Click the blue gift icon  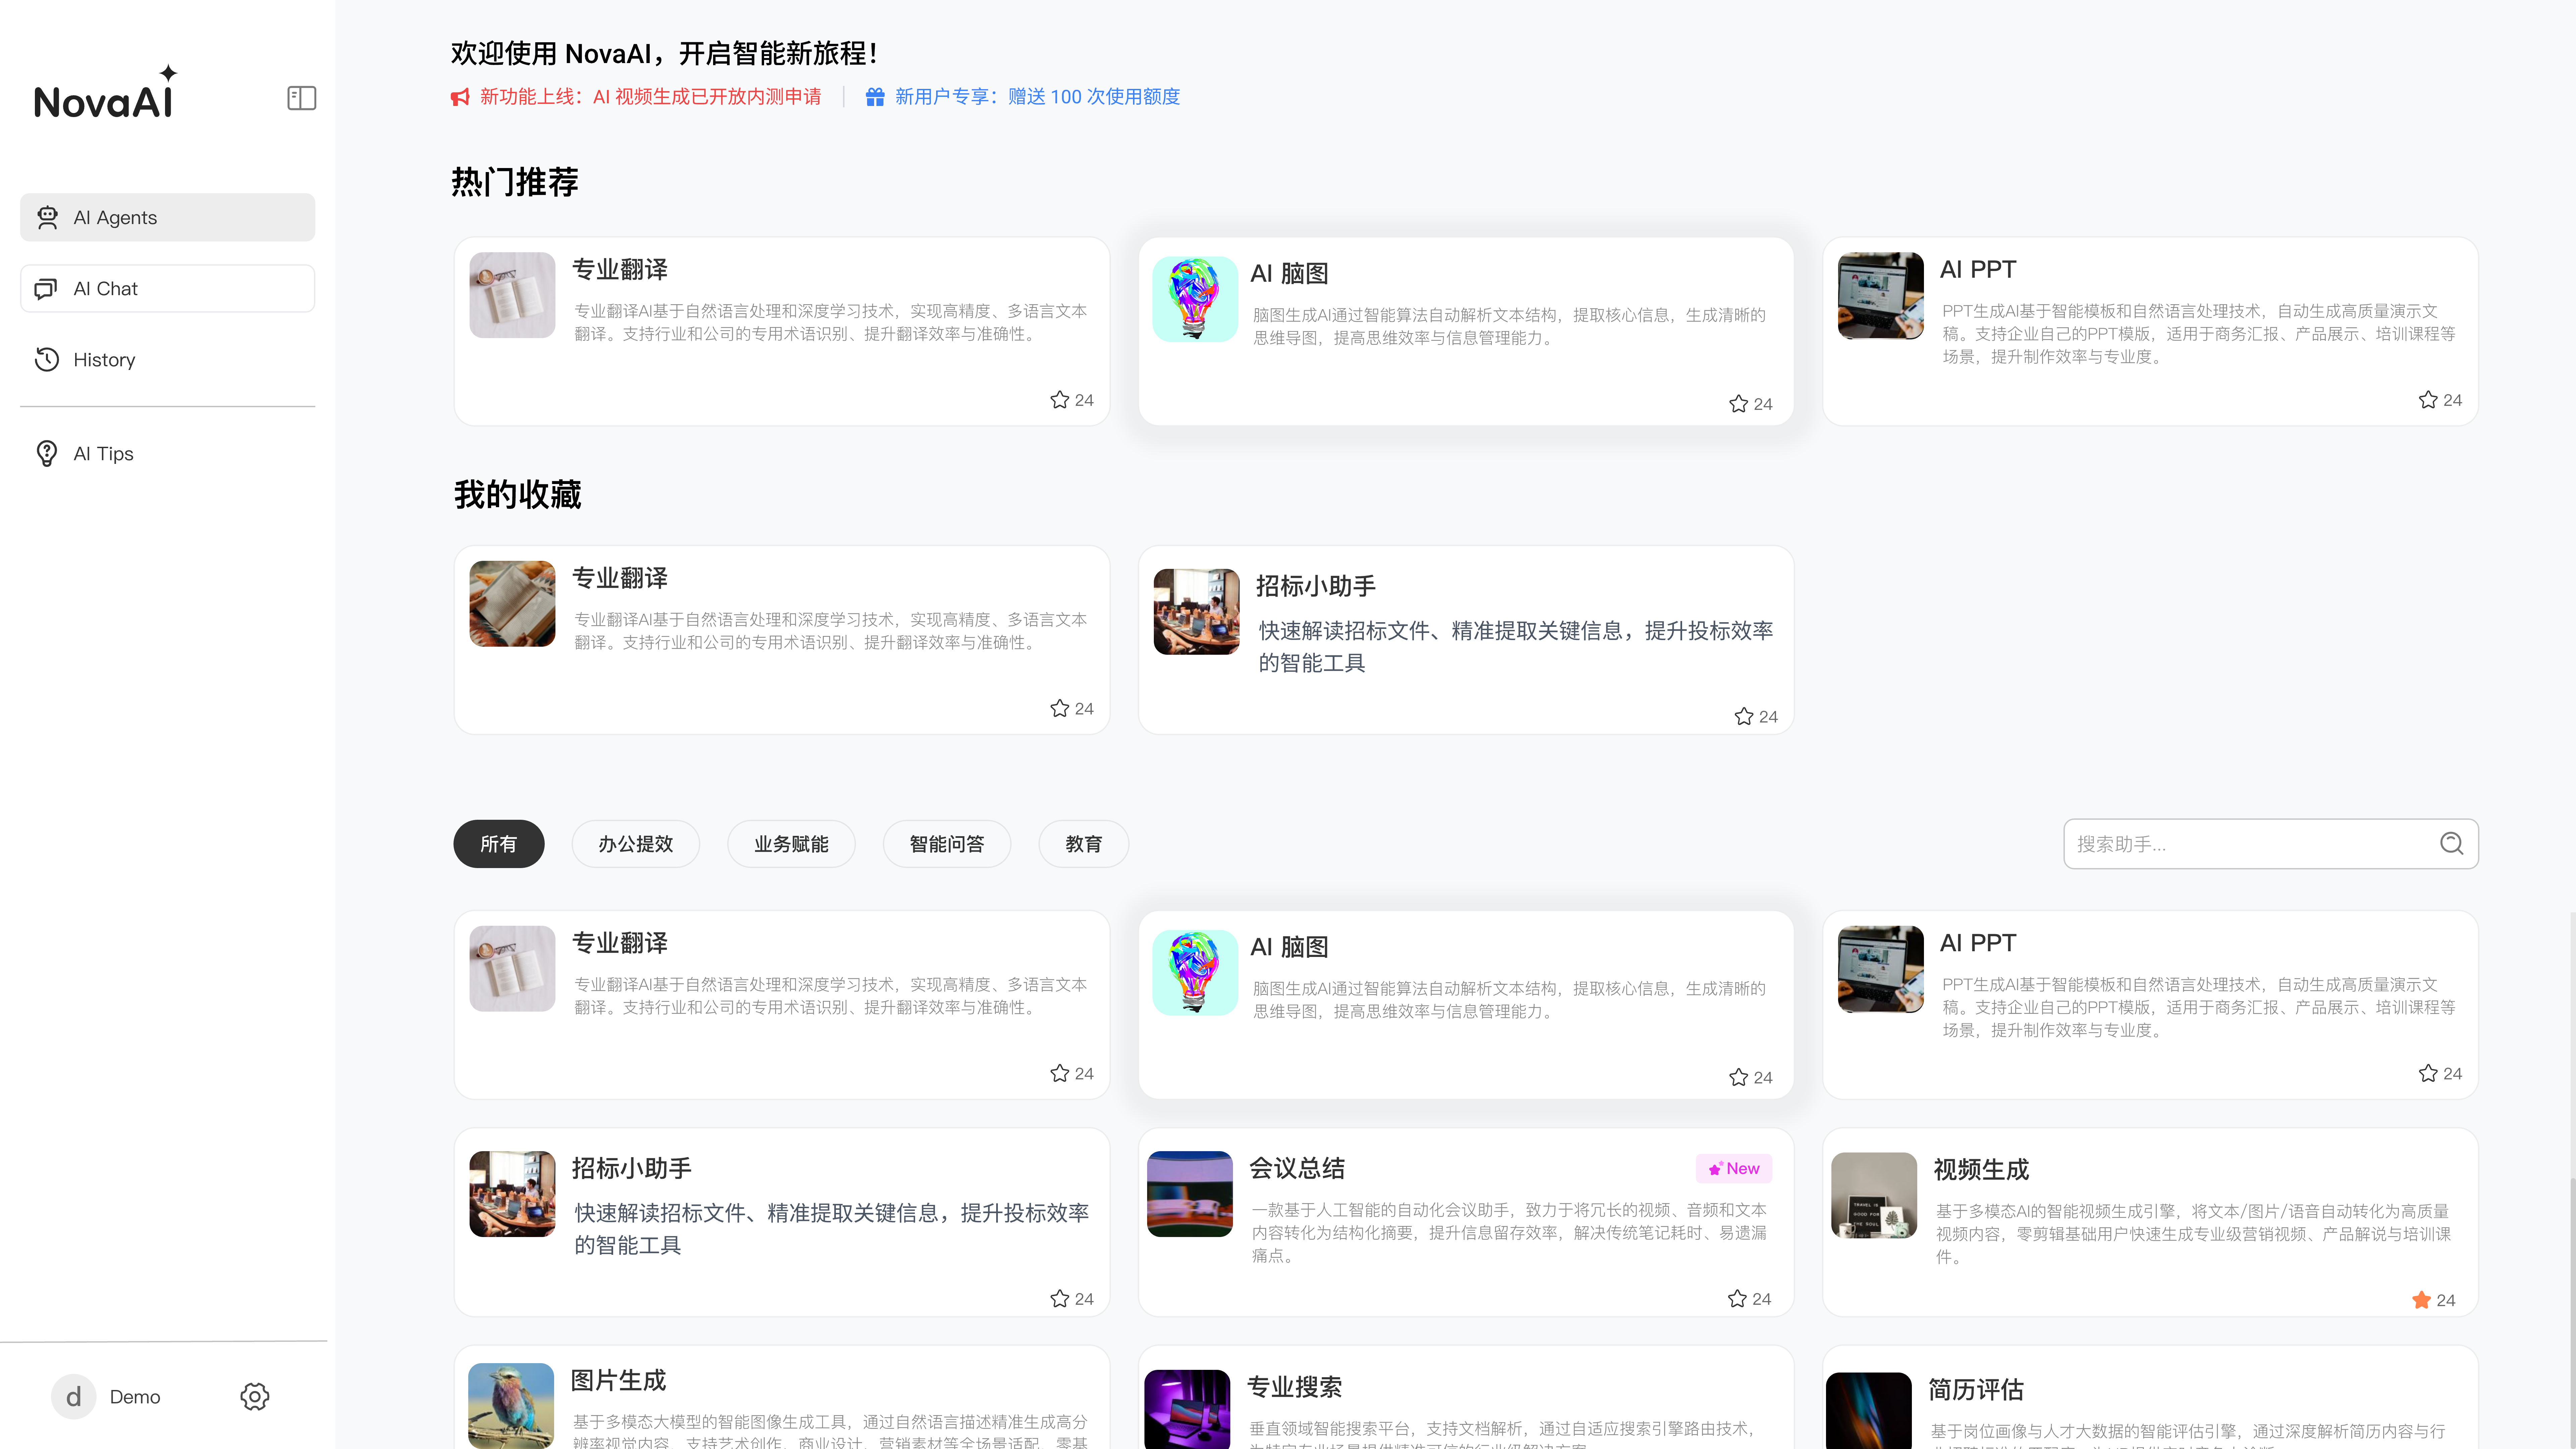[x=875, y=97]
